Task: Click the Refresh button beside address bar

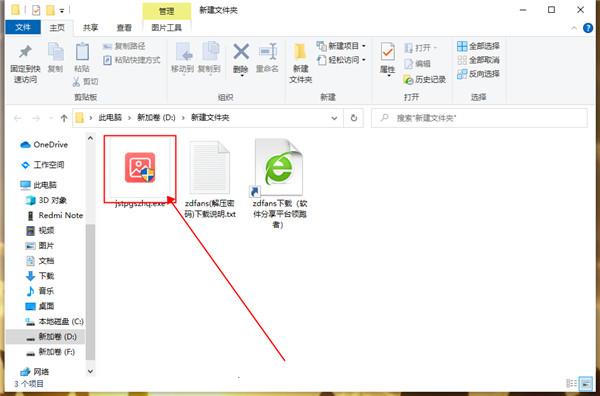Action: [x=354, y=118]
